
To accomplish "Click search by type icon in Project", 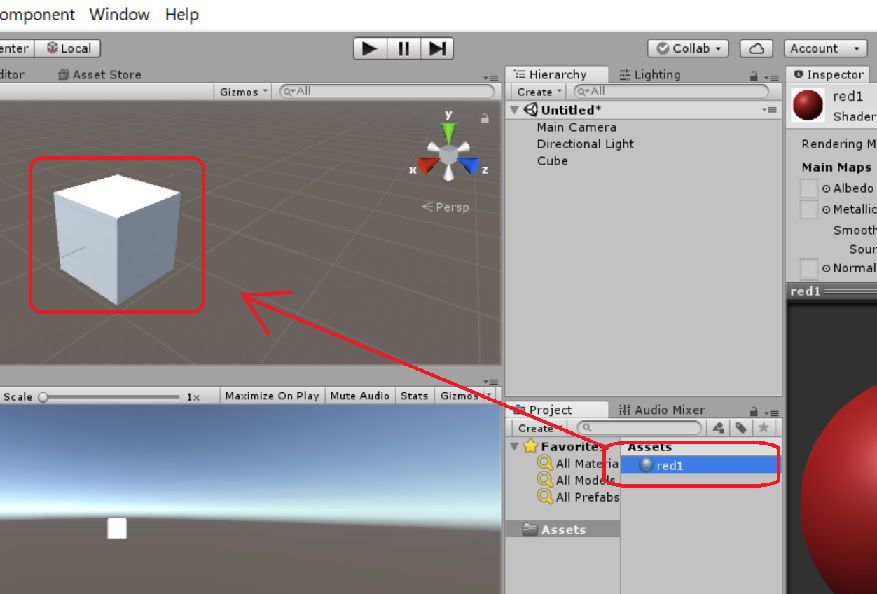I will [718, 428].
